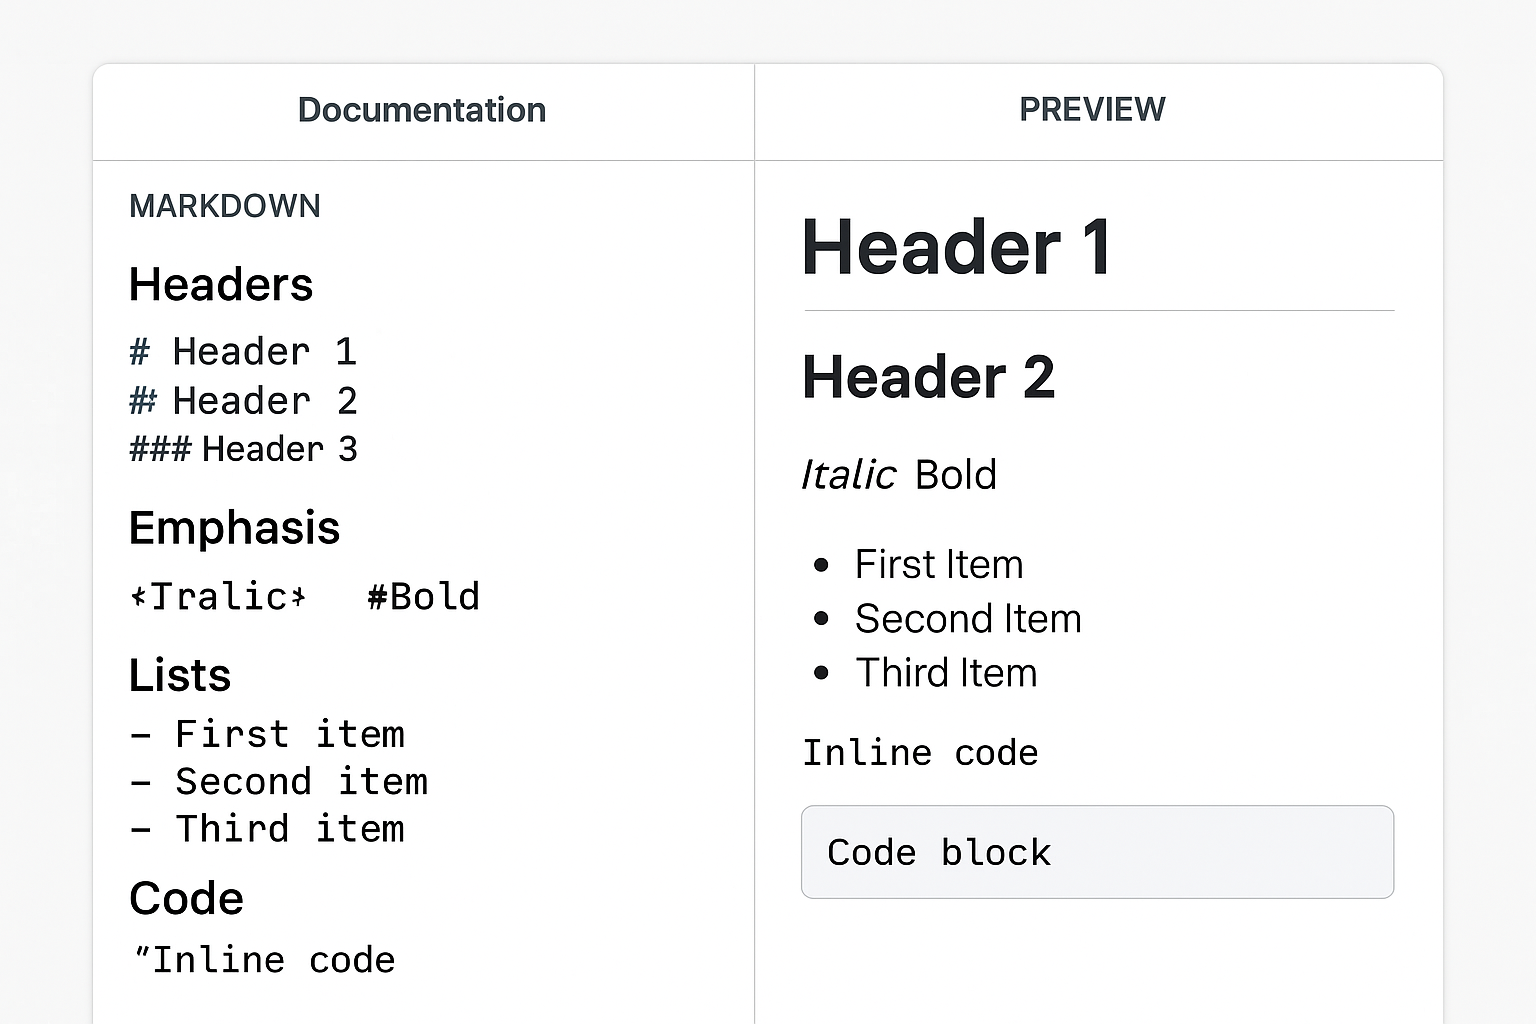This screenshot has height=1024, width=1536.
Task: Select the Inline code example under Code
Action: [262, 959]
